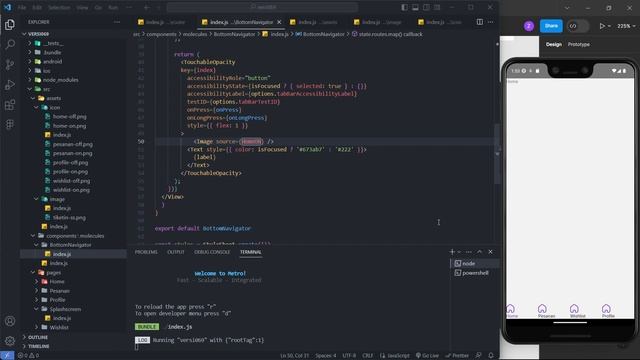The width and height of the screenshot is (640, 360).
Task: Toggle secondary sidebar layout icon
Action: point(426,7)
